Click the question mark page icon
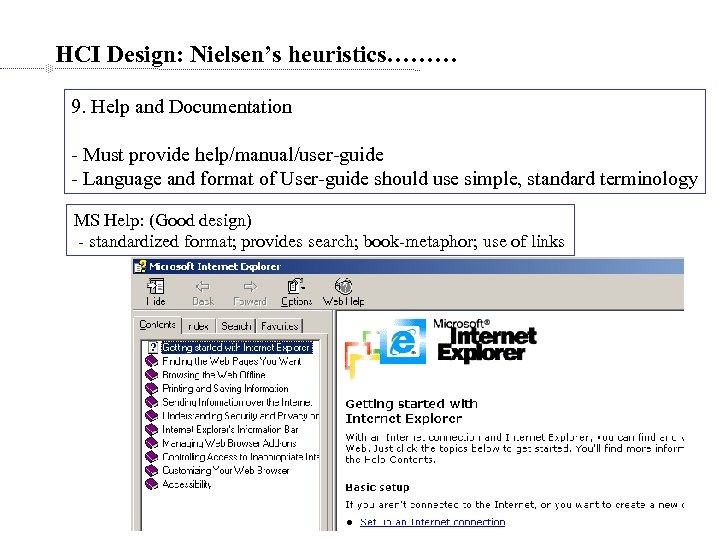Image resolution: width=720 pixels, height=540 pixels. click(x=153, y=348)
